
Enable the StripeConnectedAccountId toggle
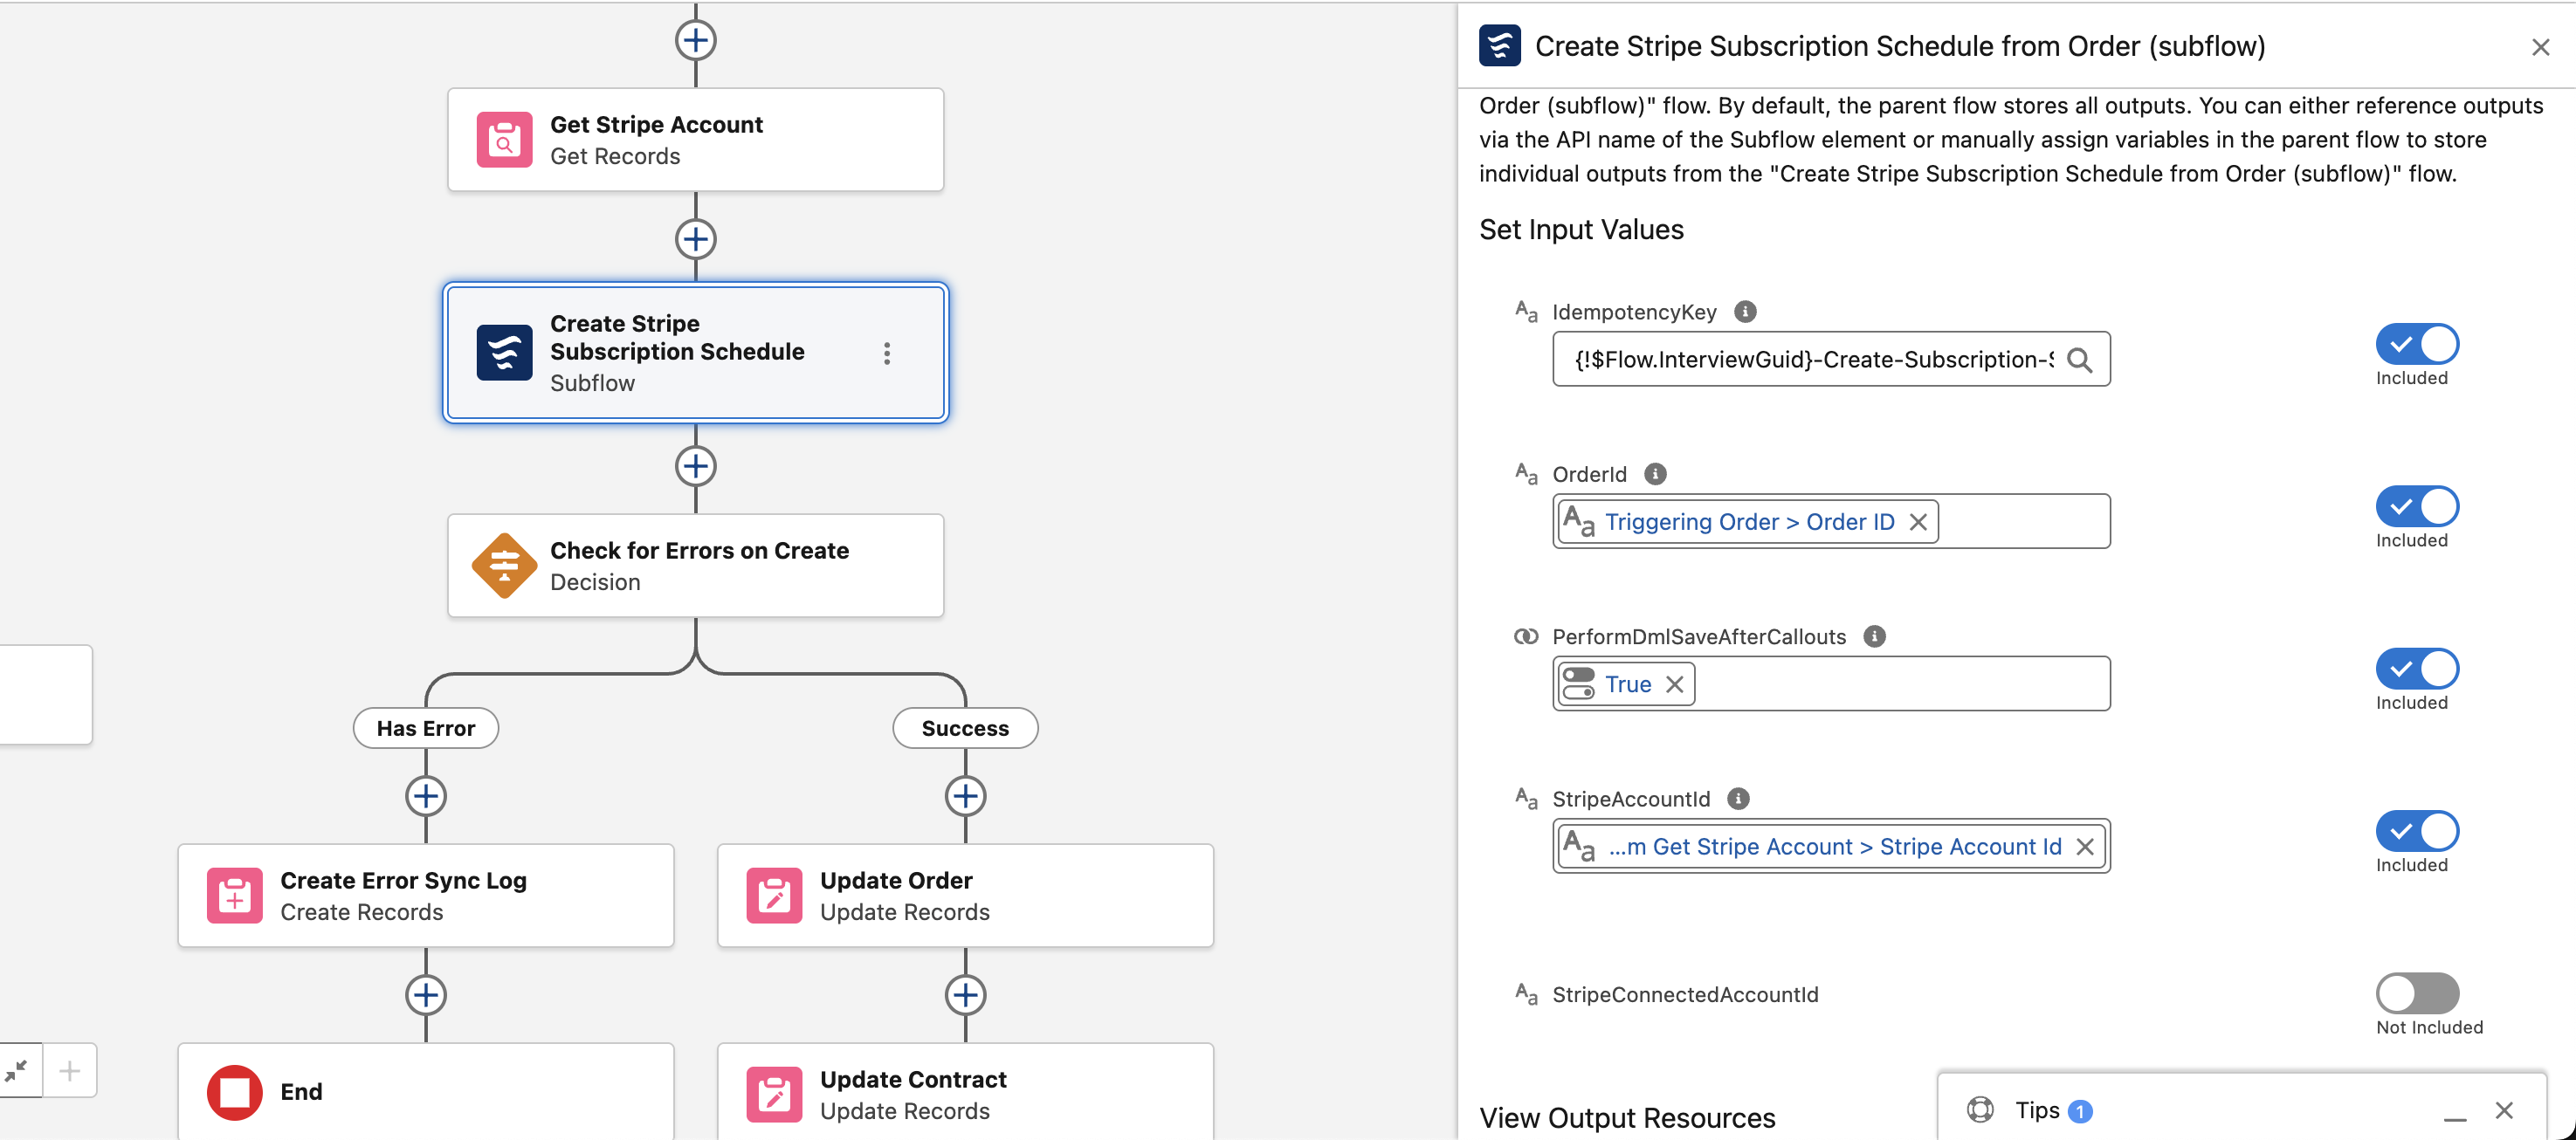pyautogui.click(x=2417, y=994)
